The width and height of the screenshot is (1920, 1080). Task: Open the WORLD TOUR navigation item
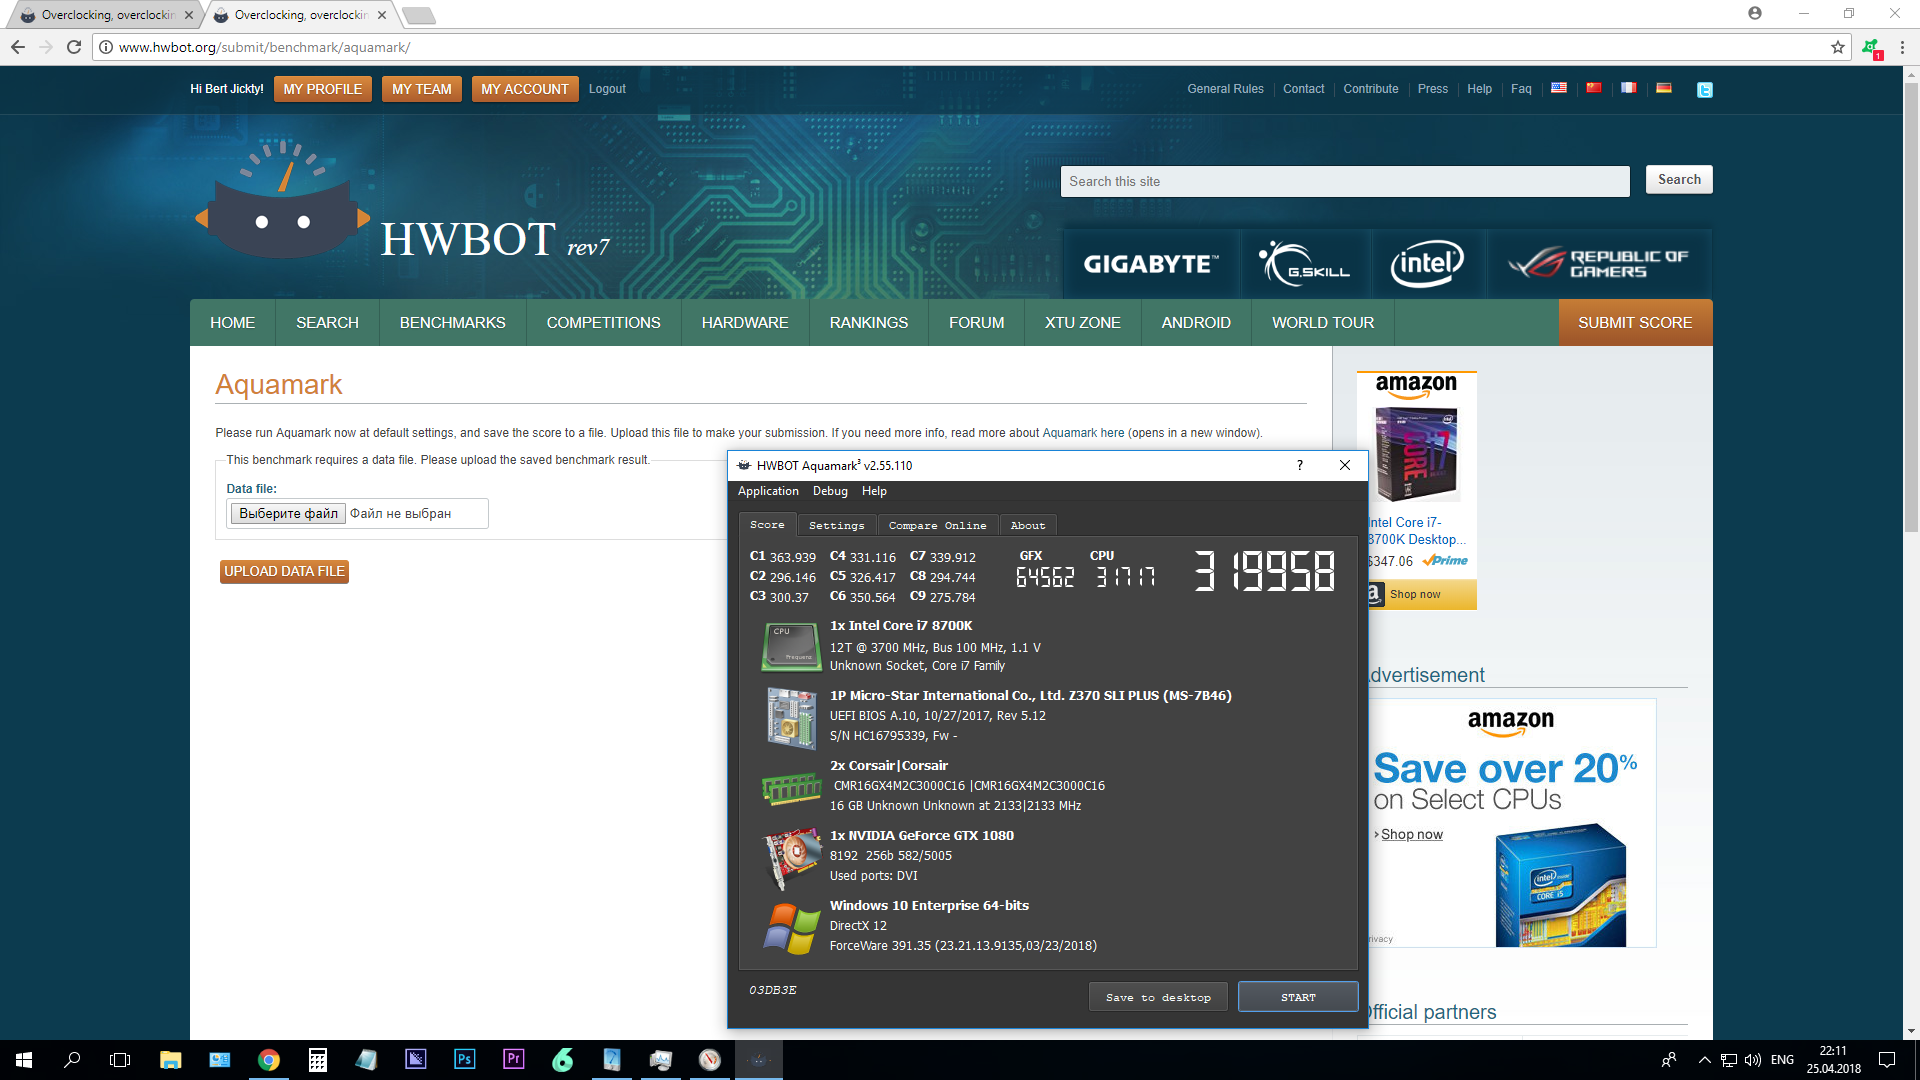click(x=1322, y=322)
